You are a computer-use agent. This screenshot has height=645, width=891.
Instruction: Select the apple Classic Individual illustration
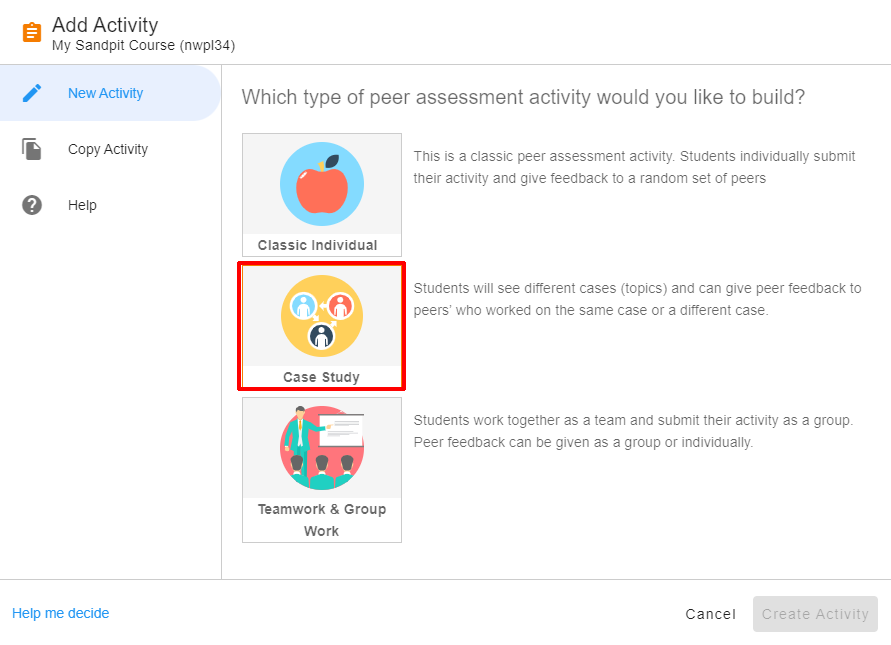click(321, 184)
